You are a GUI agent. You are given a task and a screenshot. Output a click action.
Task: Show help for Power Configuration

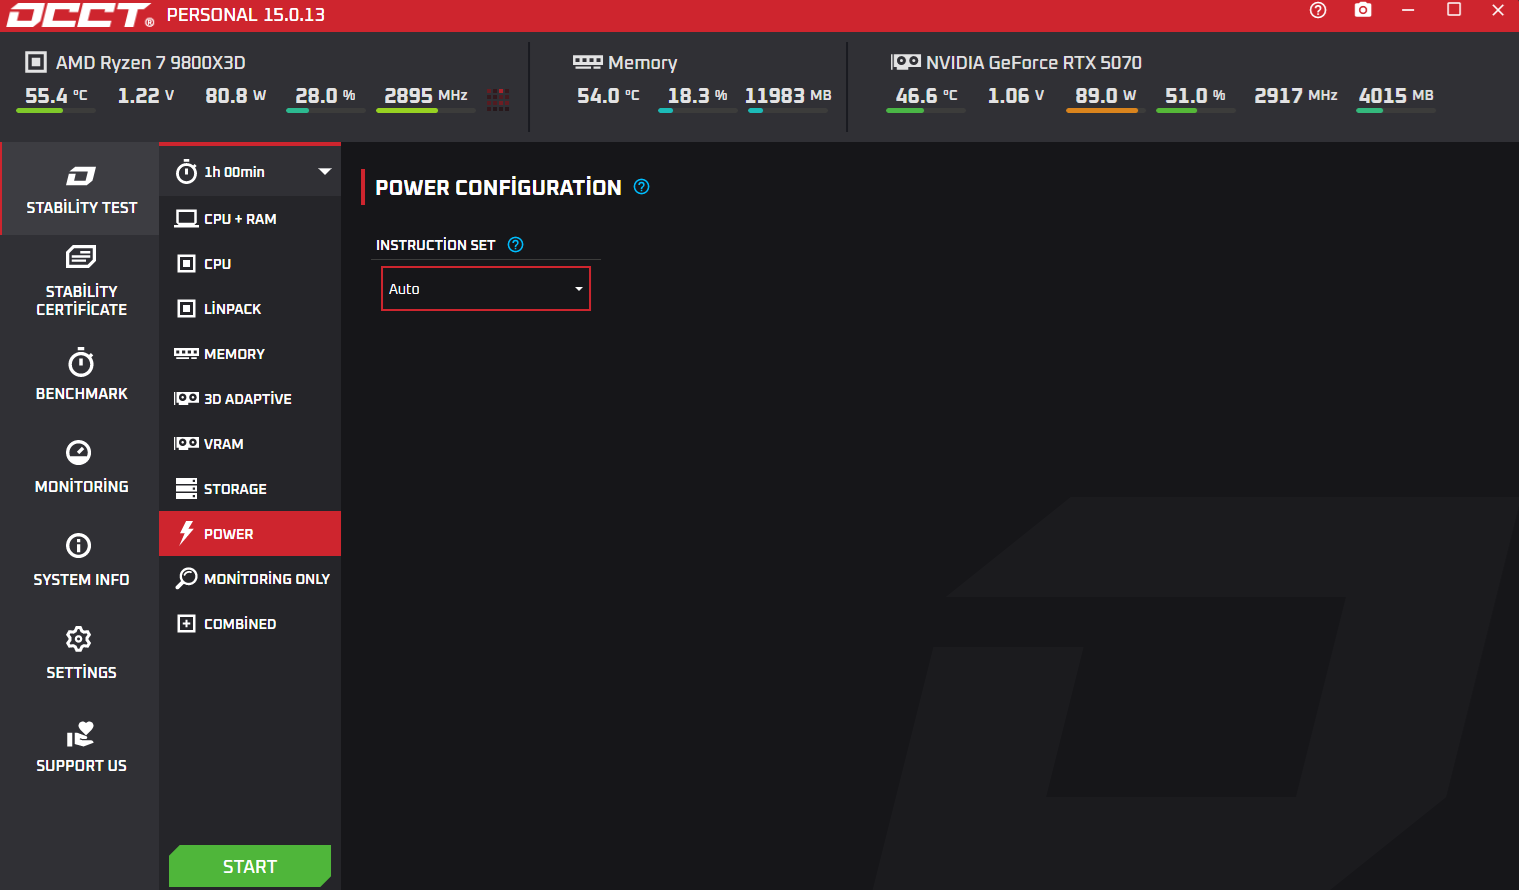coord(642,187)
